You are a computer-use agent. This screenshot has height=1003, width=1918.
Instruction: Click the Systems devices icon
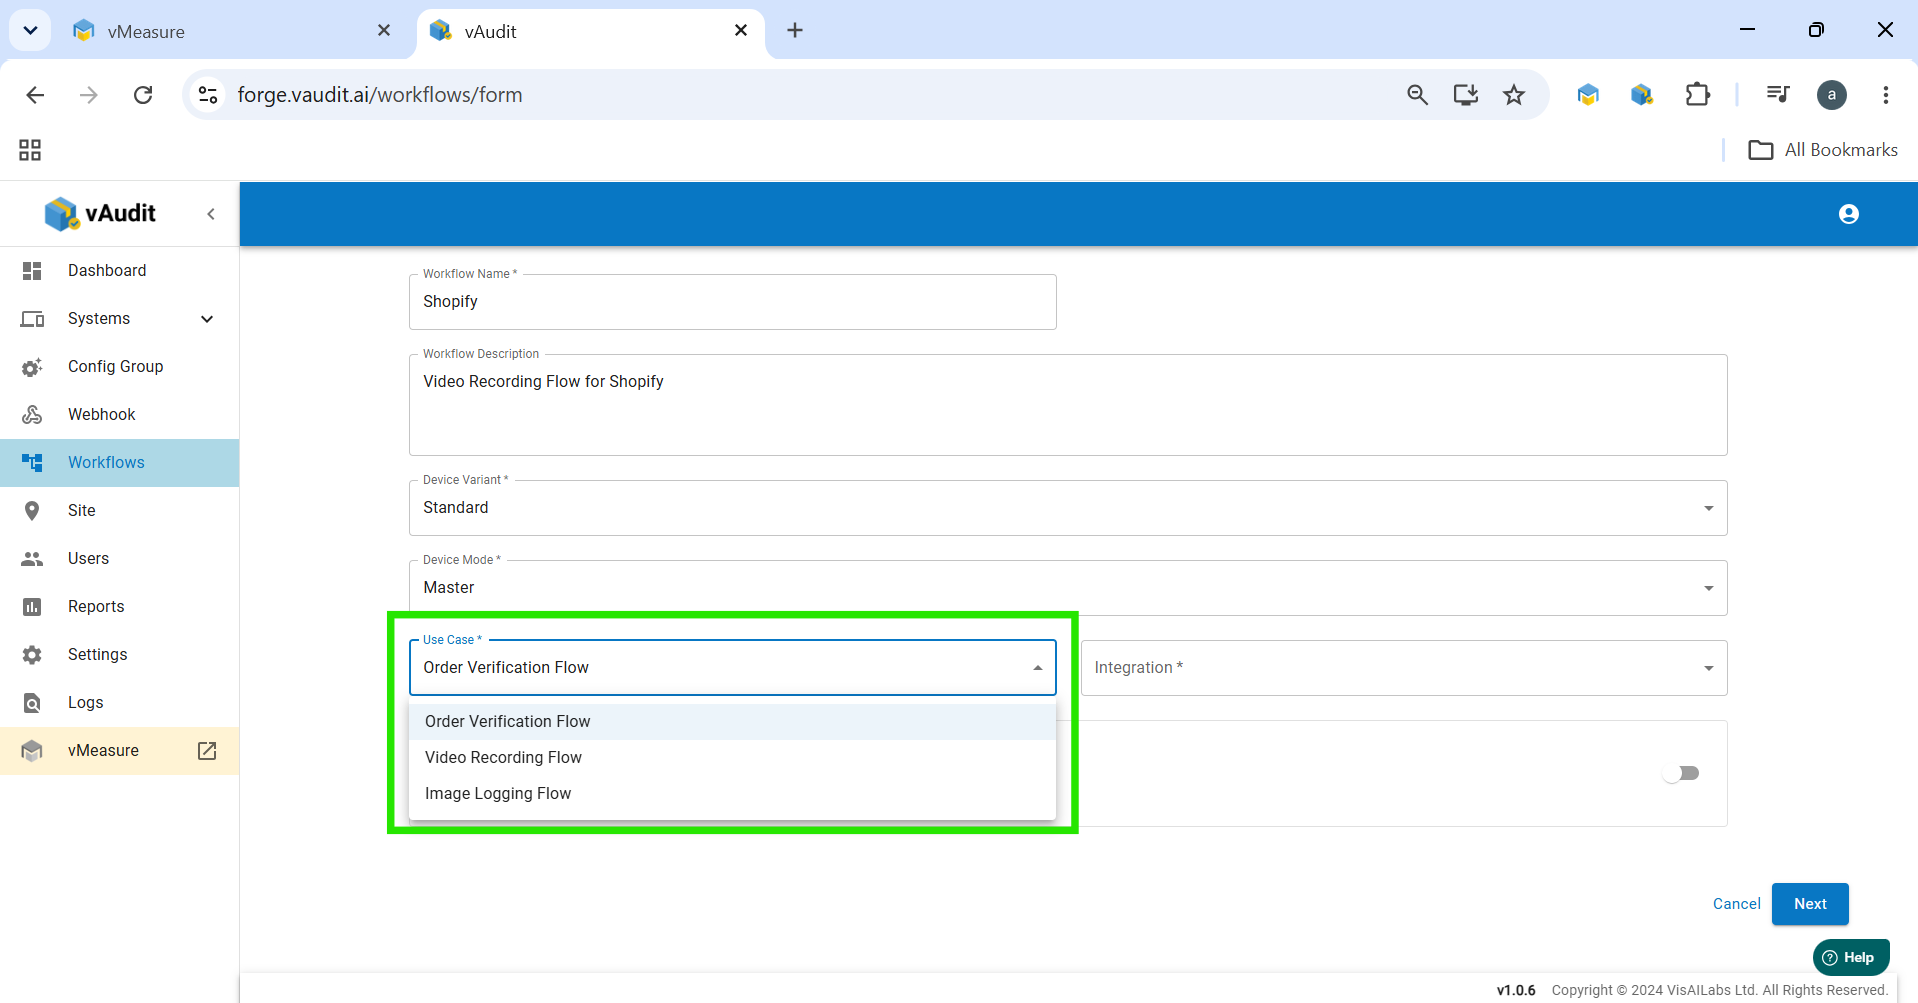[x=32, y=319]
